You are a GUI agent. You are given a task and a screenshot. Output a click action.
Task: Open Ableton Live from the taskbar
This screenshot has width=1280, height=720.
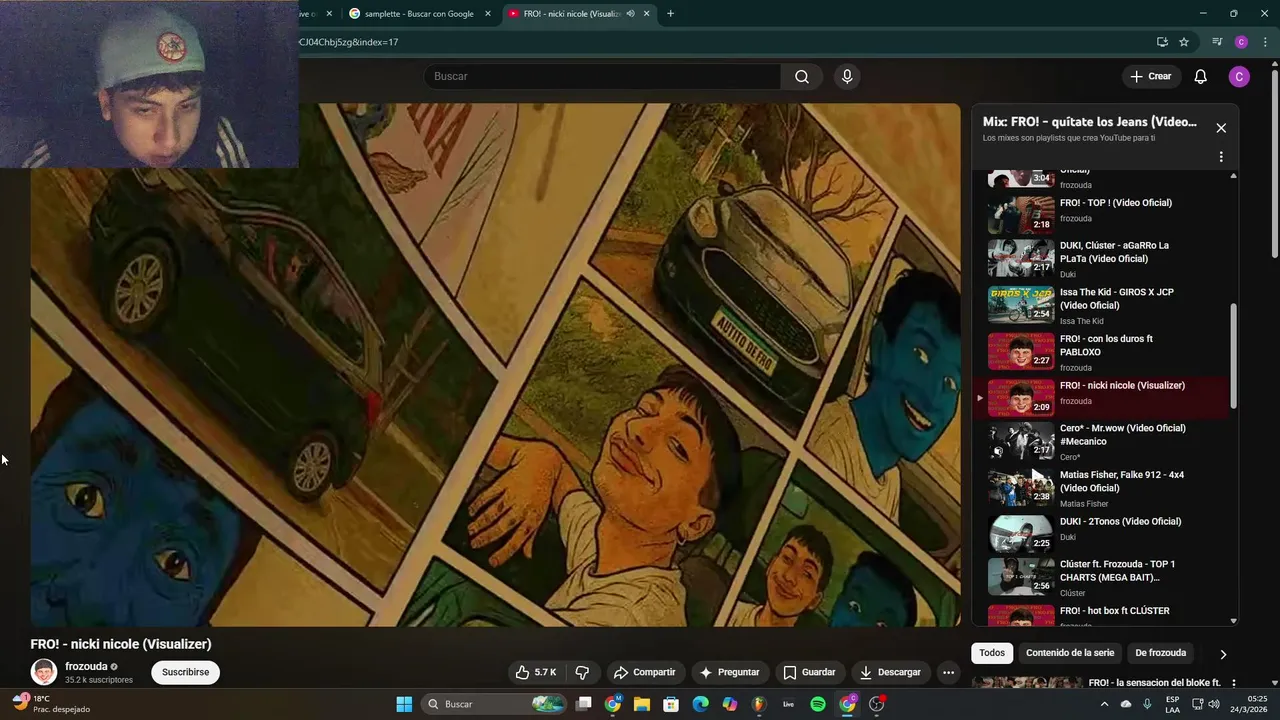coord(788,704)
